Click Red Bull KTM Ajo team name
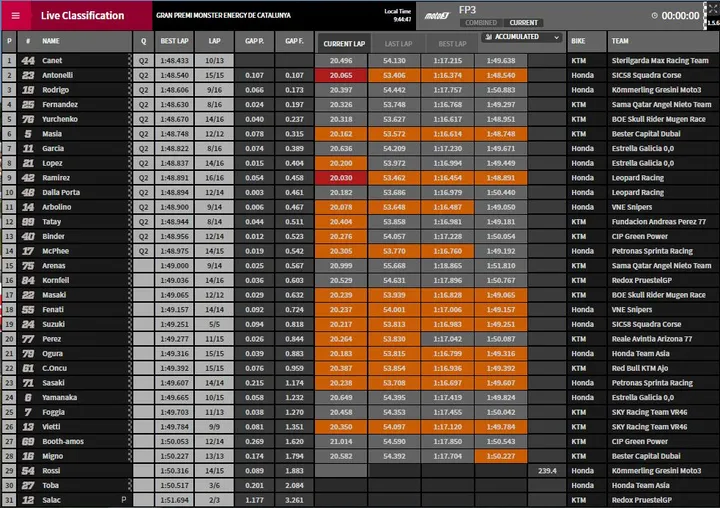This screenshot has height=508, width=720. (x=640, y=368)
